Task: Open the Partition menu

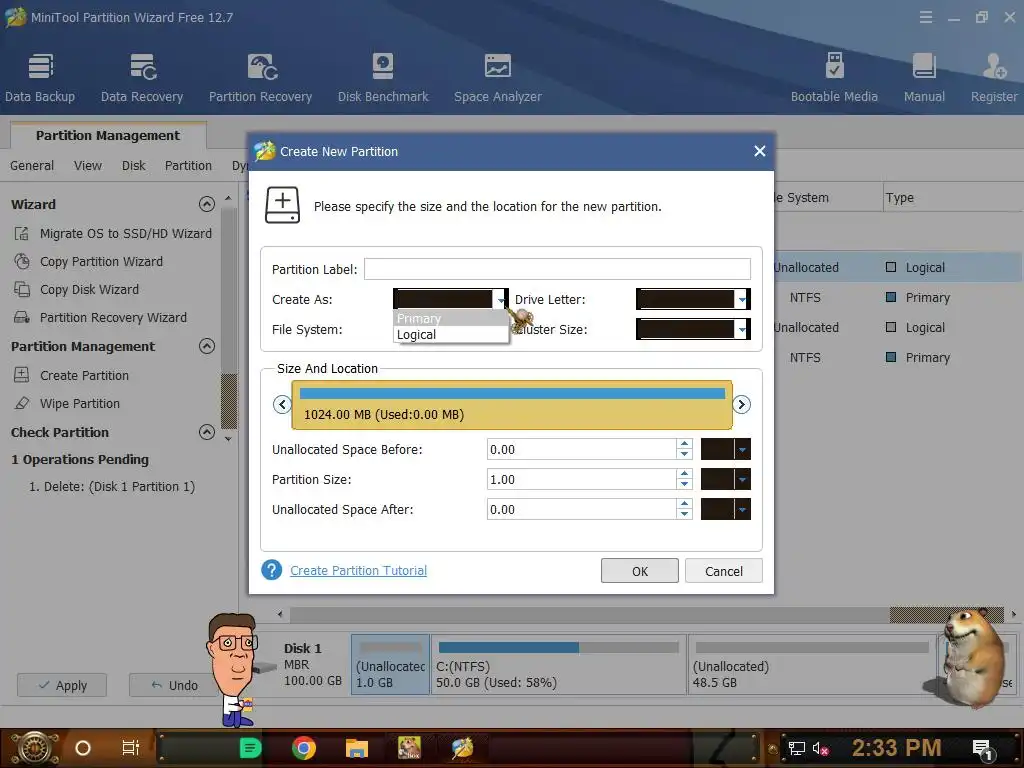Action: click(188, 166)
